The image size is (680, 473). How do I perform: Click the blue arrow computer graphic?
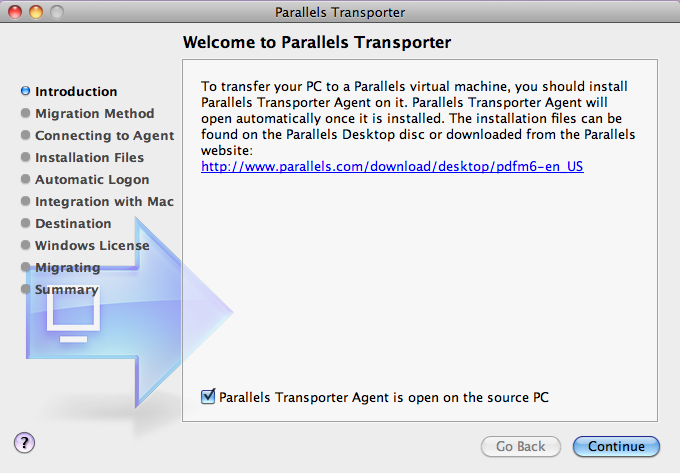click(x=130, y=312)
